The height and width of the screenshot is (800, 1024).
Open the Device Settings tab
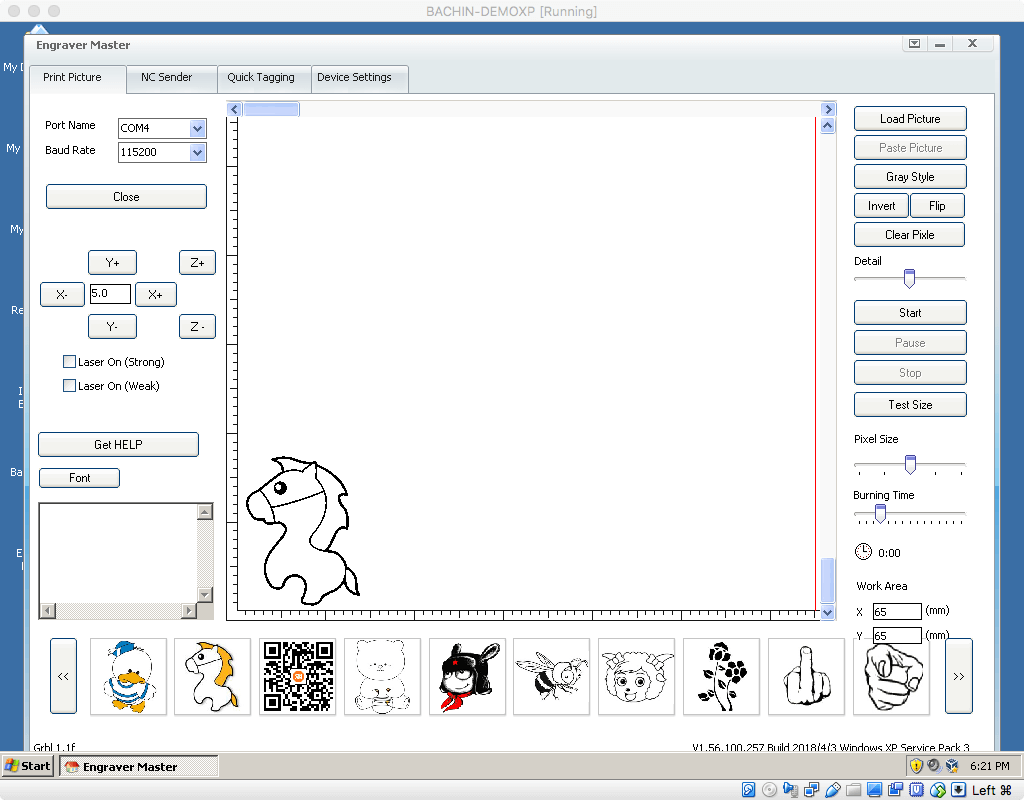tap(360, 78)
